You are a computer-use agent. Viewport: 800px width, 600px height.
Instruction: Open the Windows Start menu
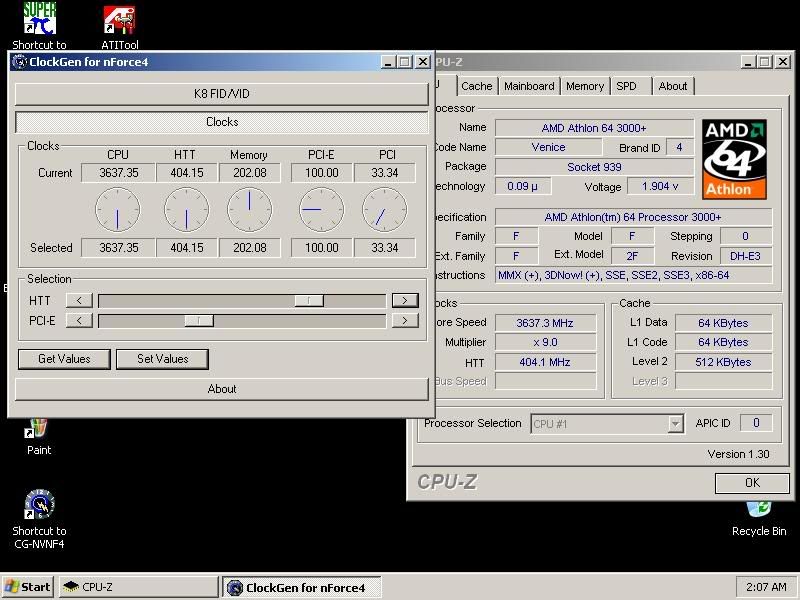pos(28,587)
